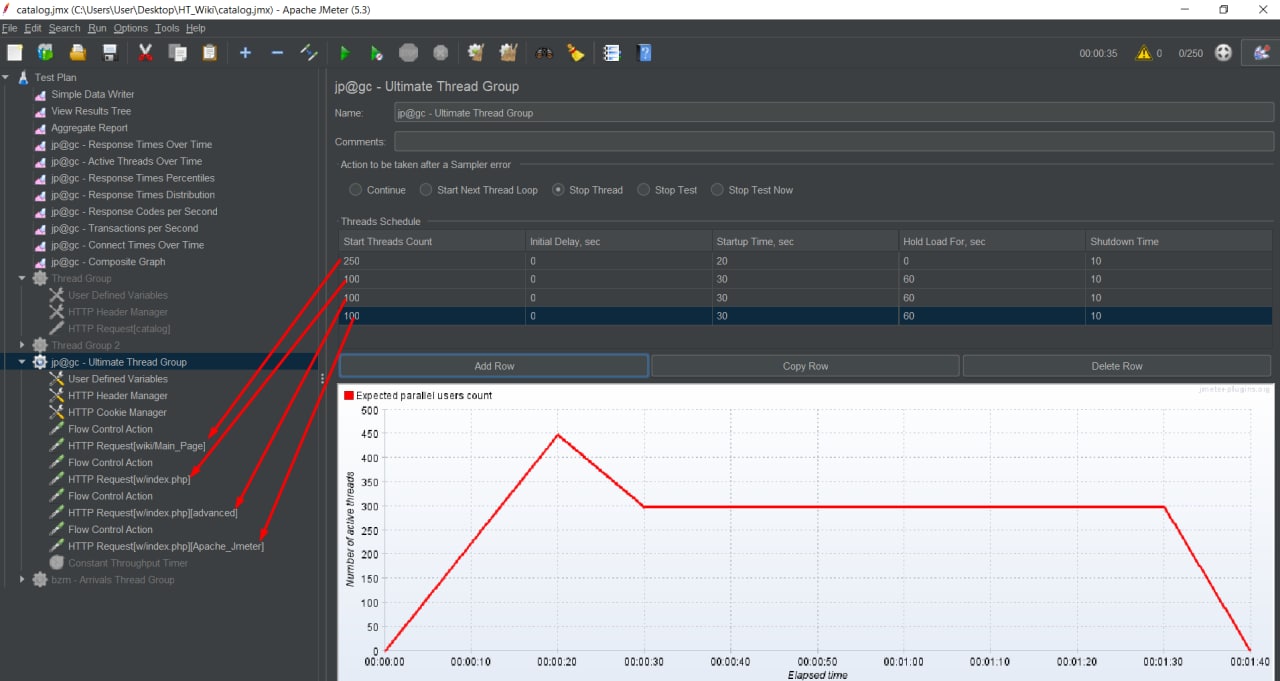
Task: Expand the bzm - Arrivals Thread Group node
Action: point(22,579)
